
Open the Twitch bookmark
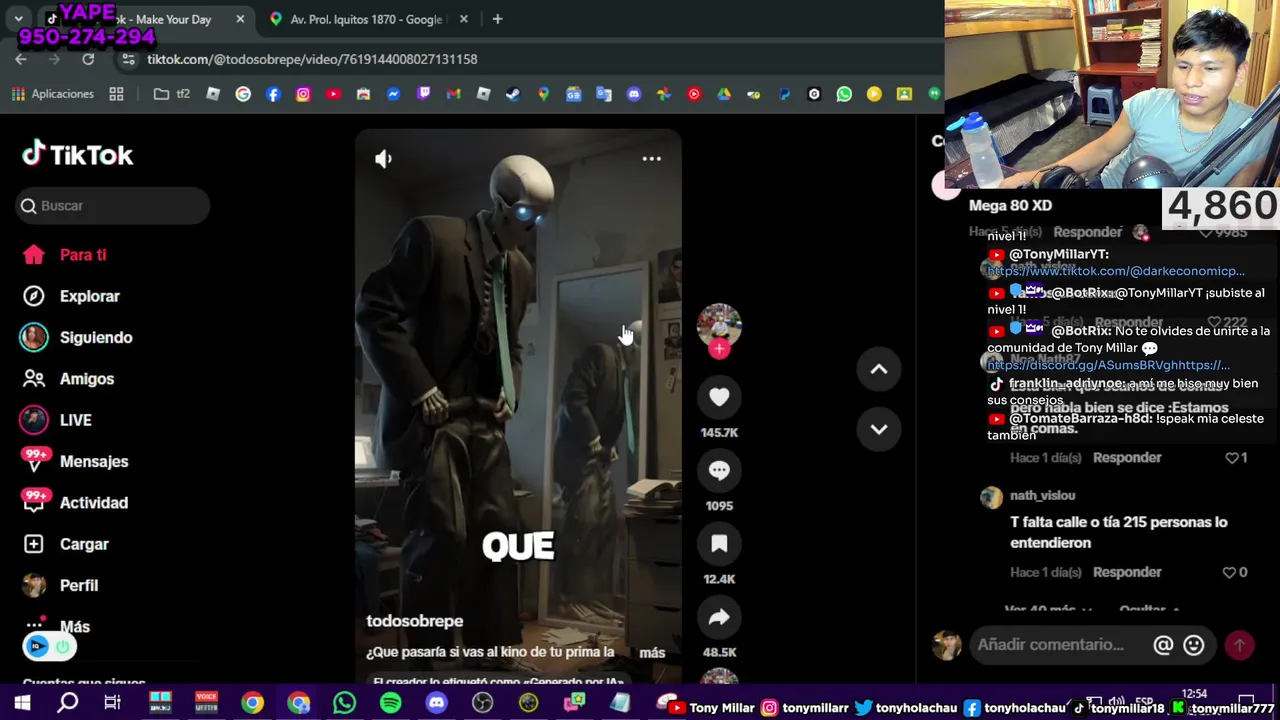423,94
